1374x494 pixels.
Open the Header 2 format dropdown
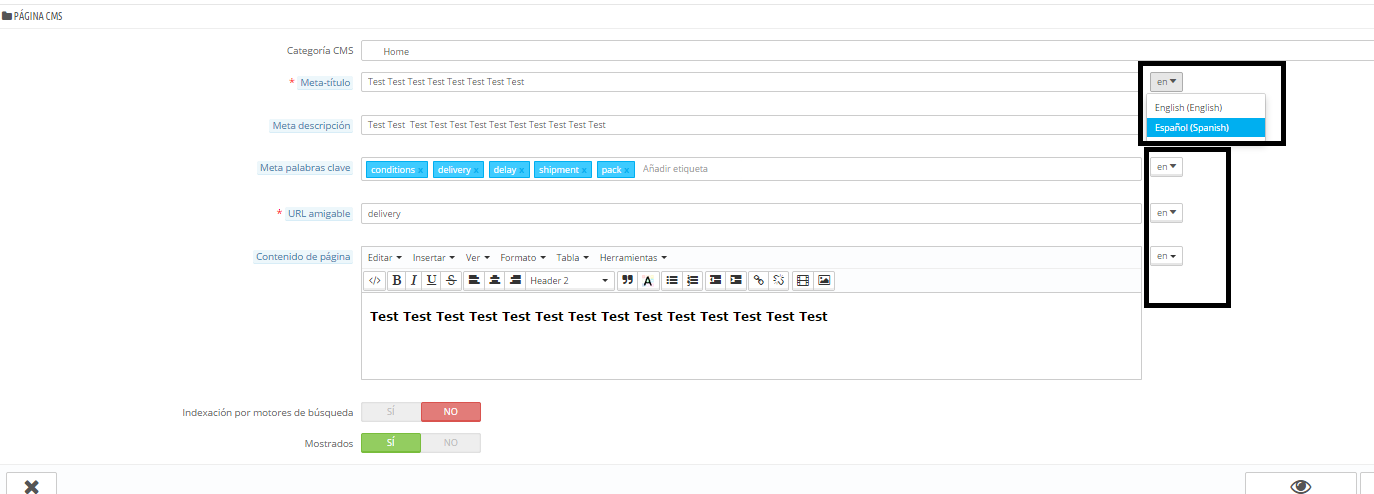pos(569,281)
